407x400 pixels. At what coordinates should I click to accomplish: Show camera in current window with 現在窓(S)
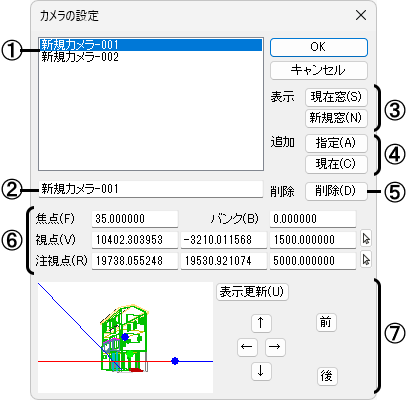(x=336, y=97)
